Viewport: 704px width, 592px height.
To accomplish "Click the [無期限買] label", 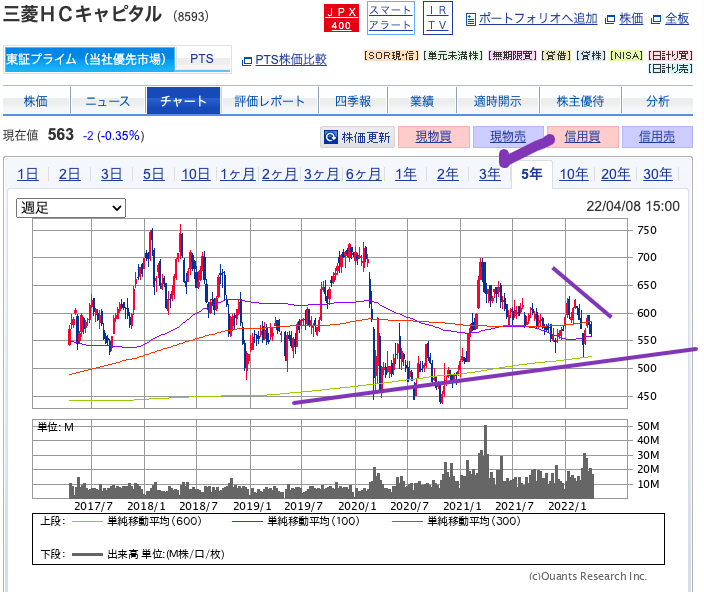I will tap(513, 56).
